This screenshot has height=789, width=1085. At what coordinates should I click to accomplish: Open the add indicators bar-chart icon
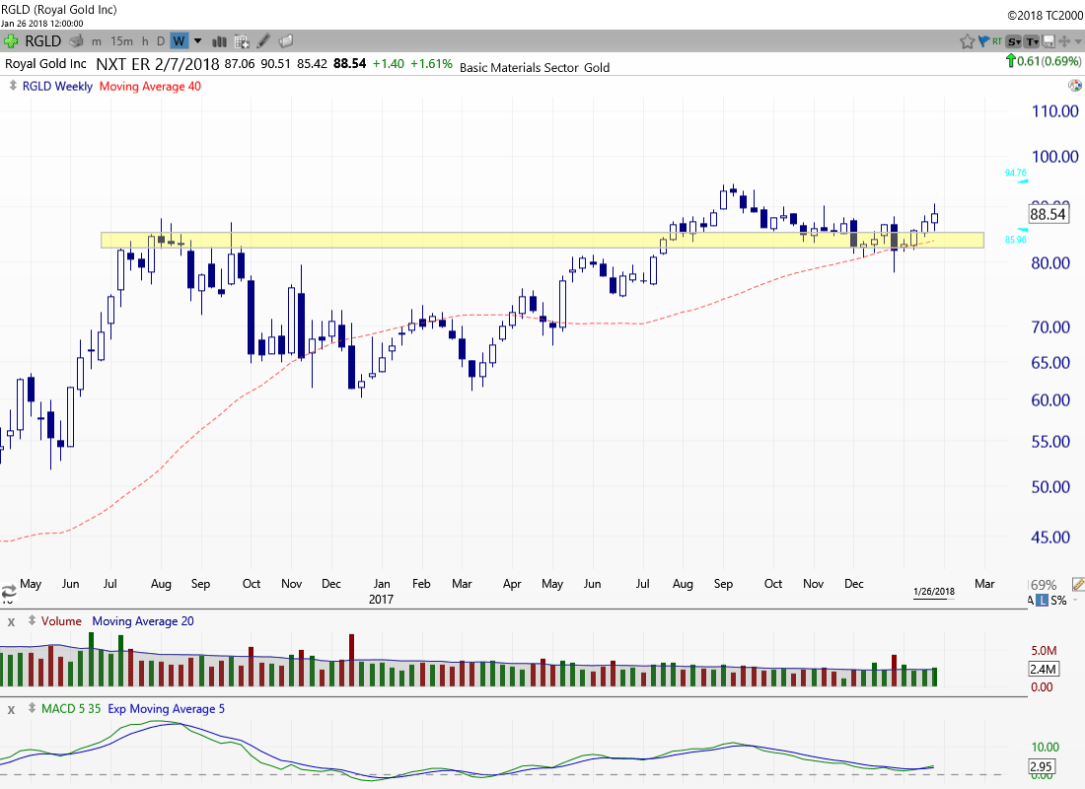pyautogui.click(x=219, y=41)
